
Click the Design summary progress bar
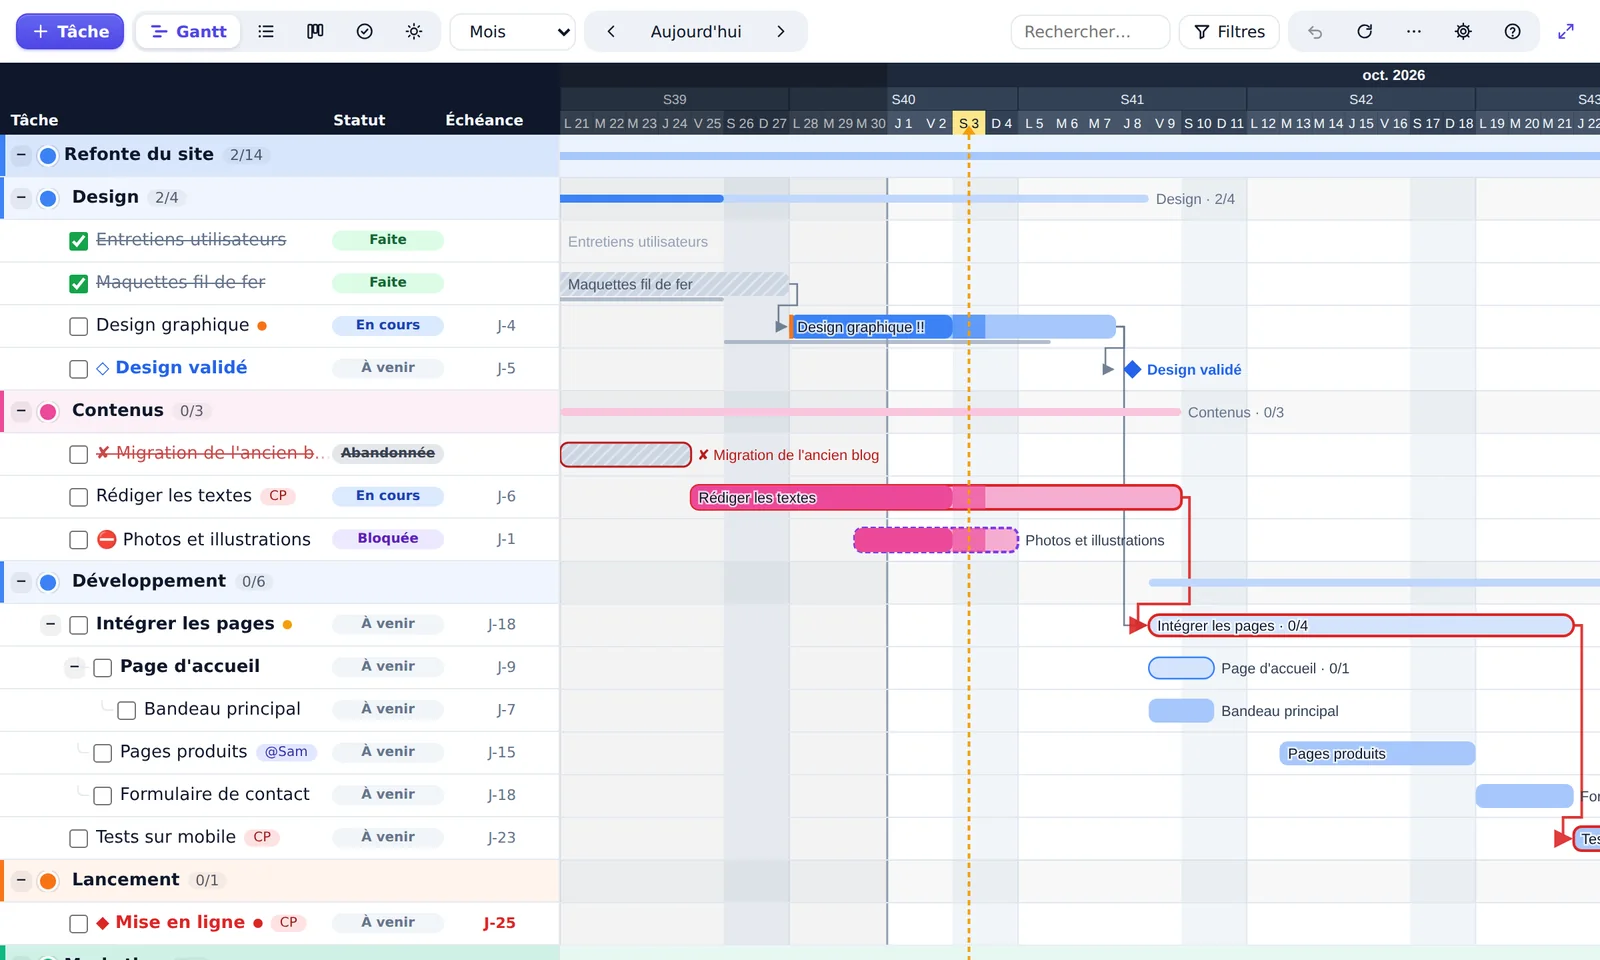point(853,199)
